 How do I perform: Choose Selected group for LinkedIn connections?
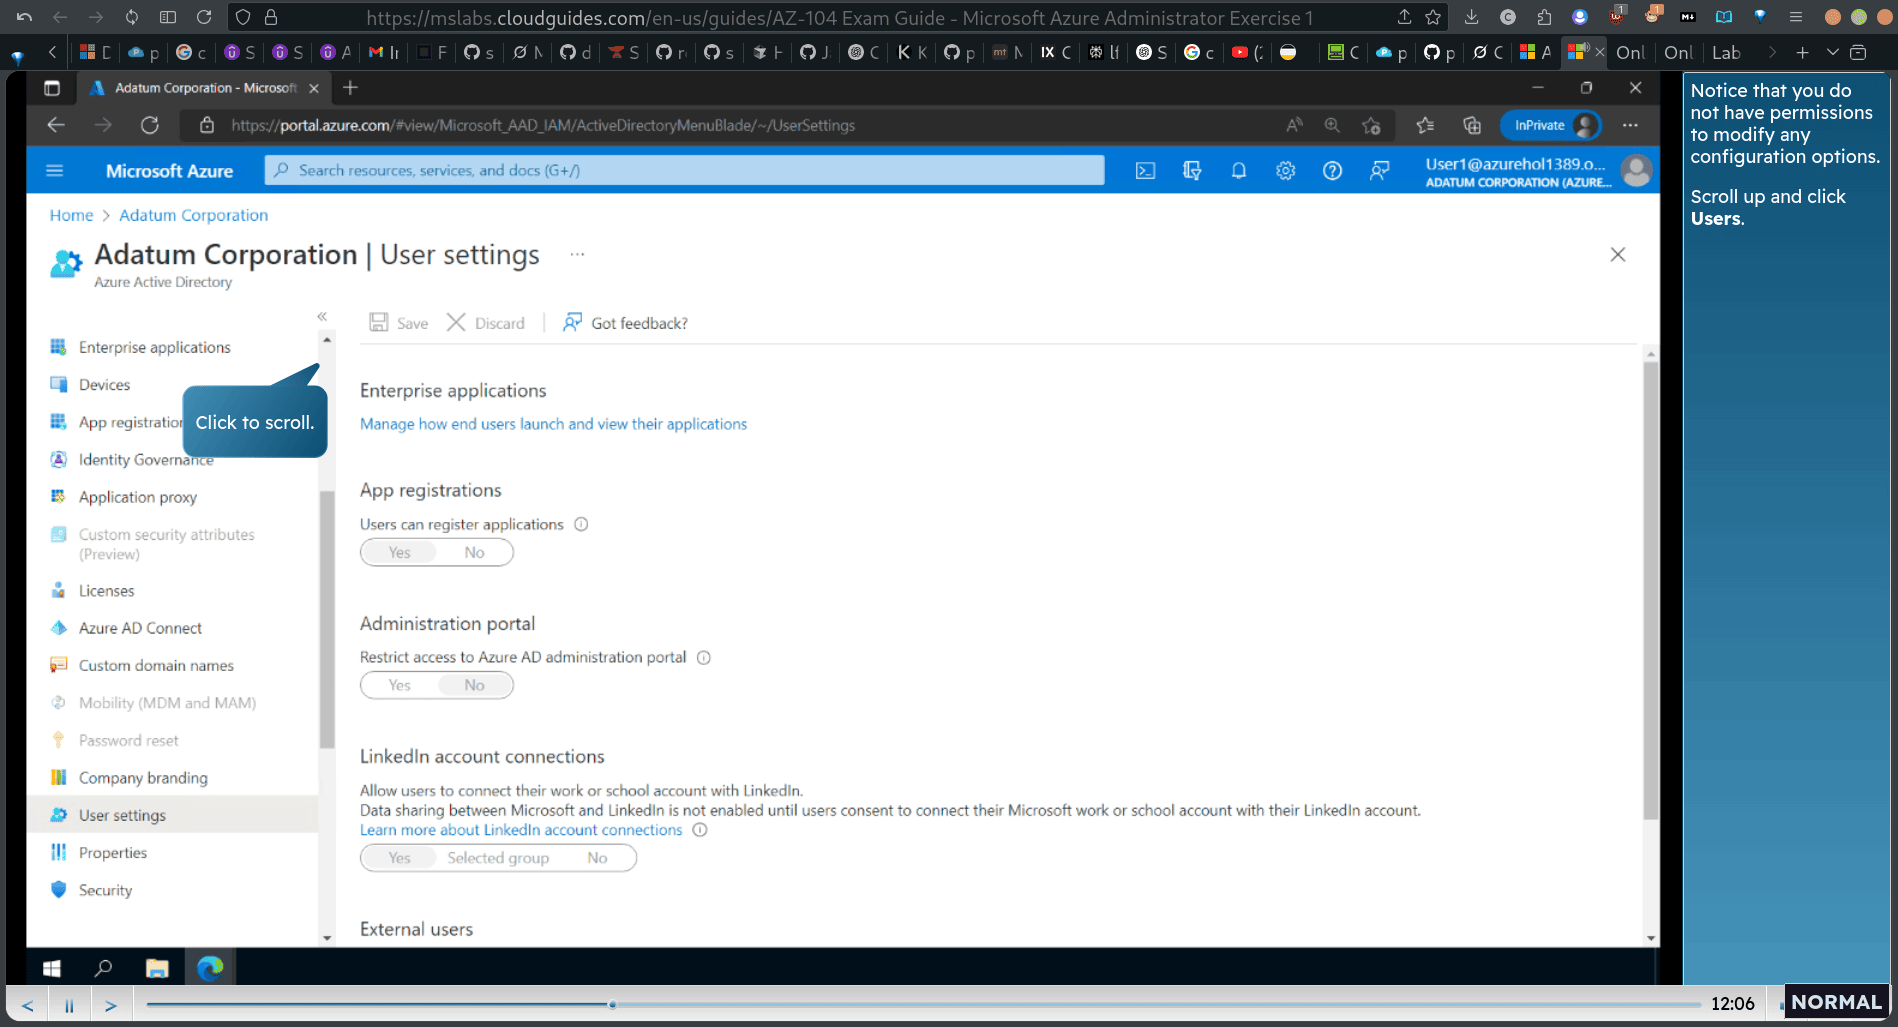pos(498,858)
